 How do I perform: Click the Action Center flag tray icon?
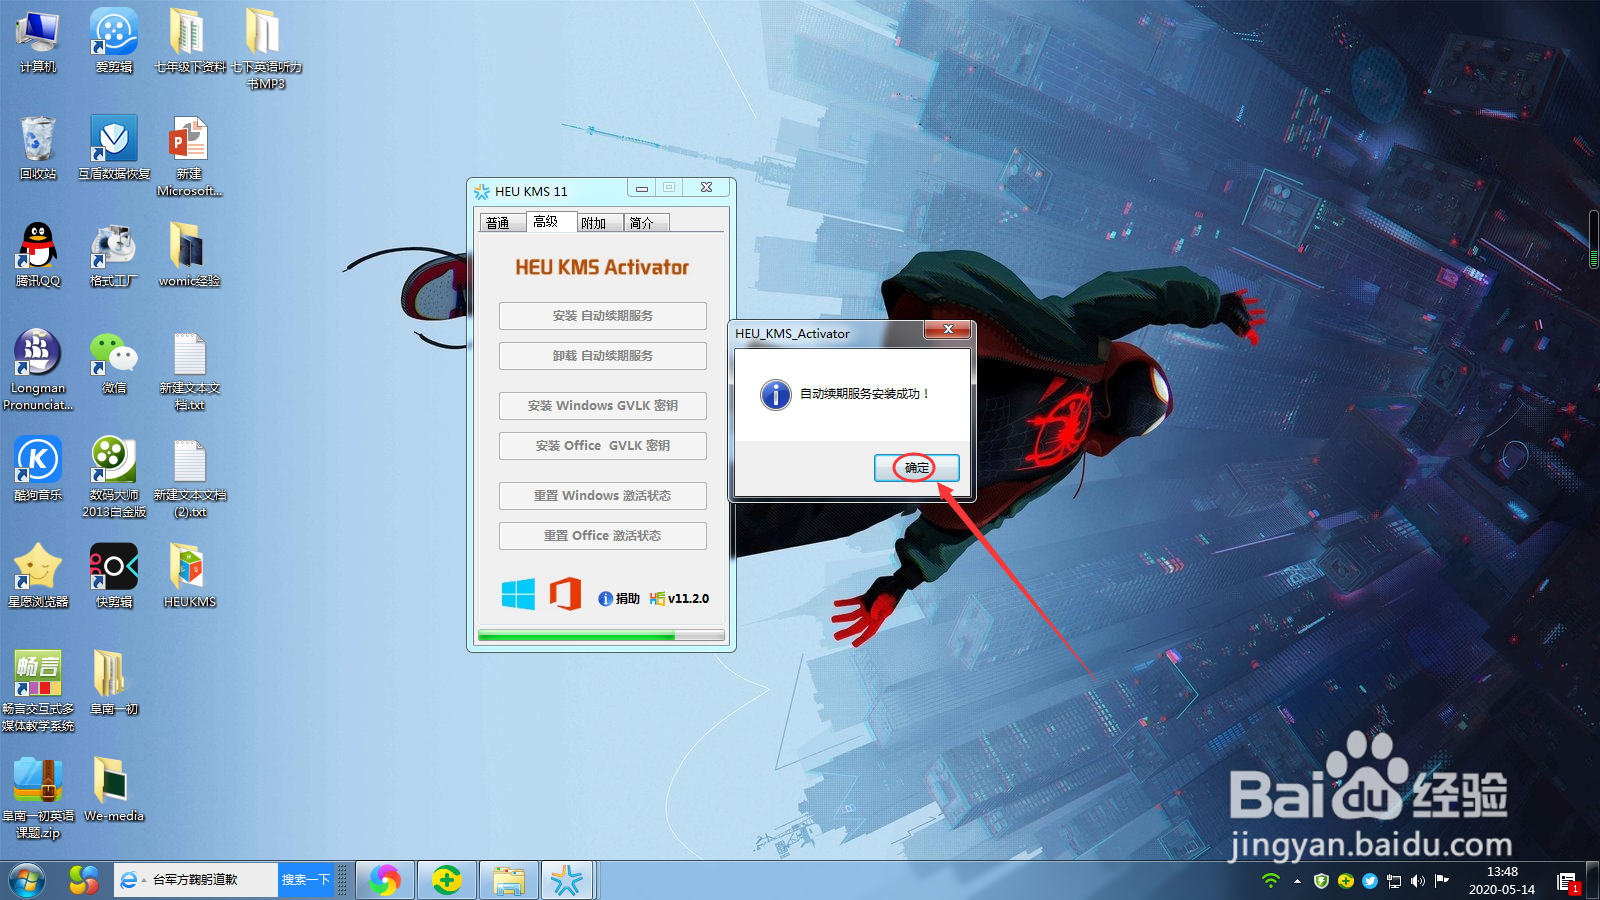[1442, 880]
